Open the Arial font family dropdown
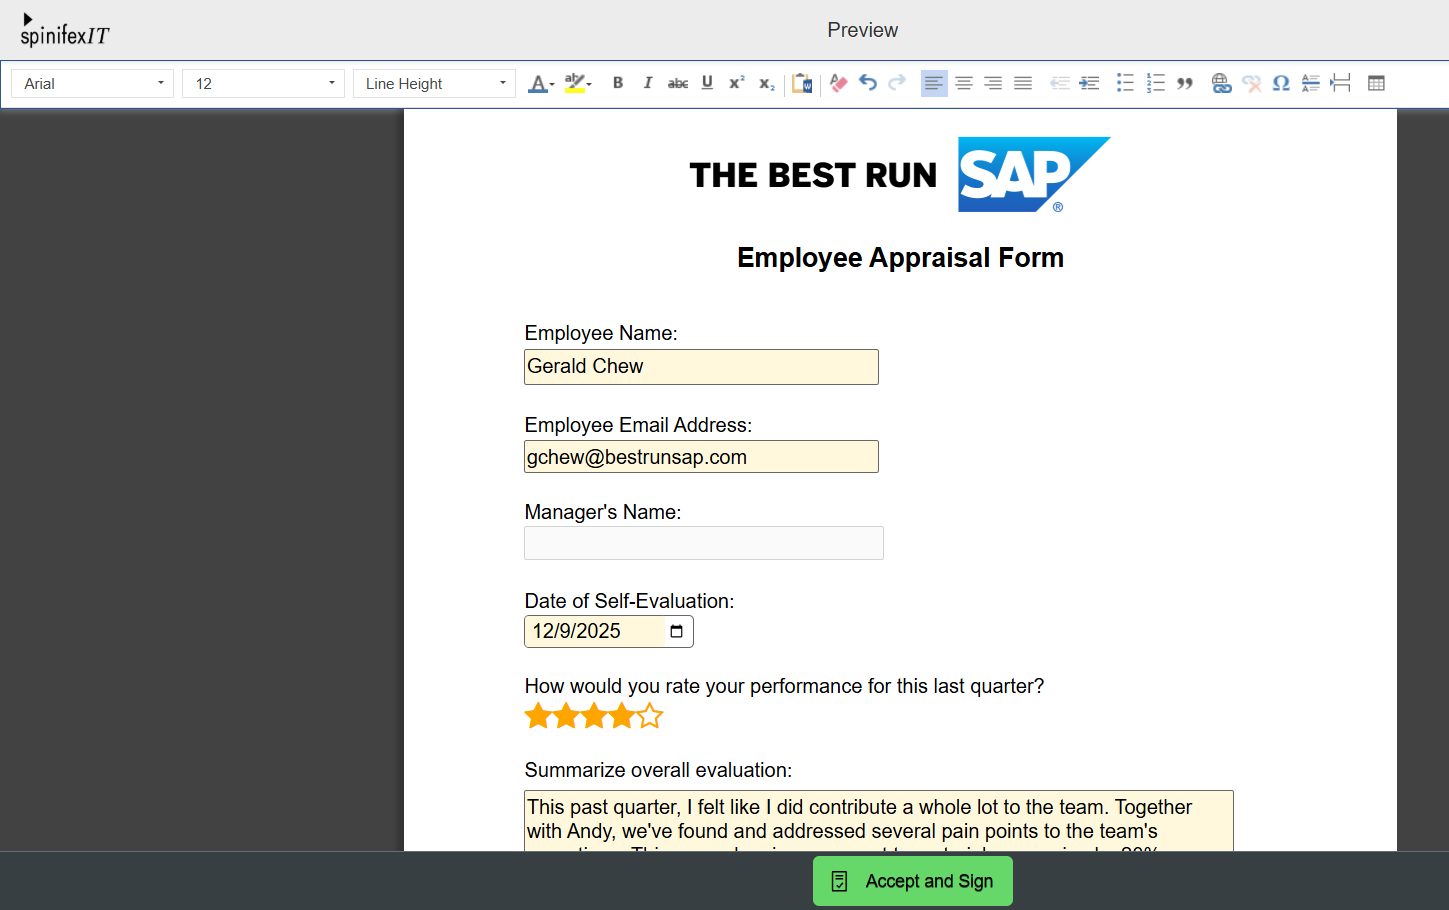The height and width of the screenshot is (910, 1449). [93, 83]
